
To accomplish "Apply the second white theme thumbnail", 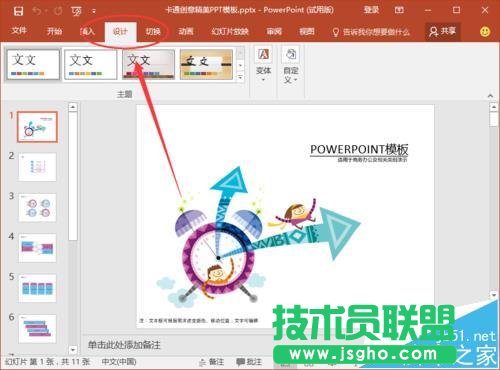I will pyautogui.click(x=91, y=65).
